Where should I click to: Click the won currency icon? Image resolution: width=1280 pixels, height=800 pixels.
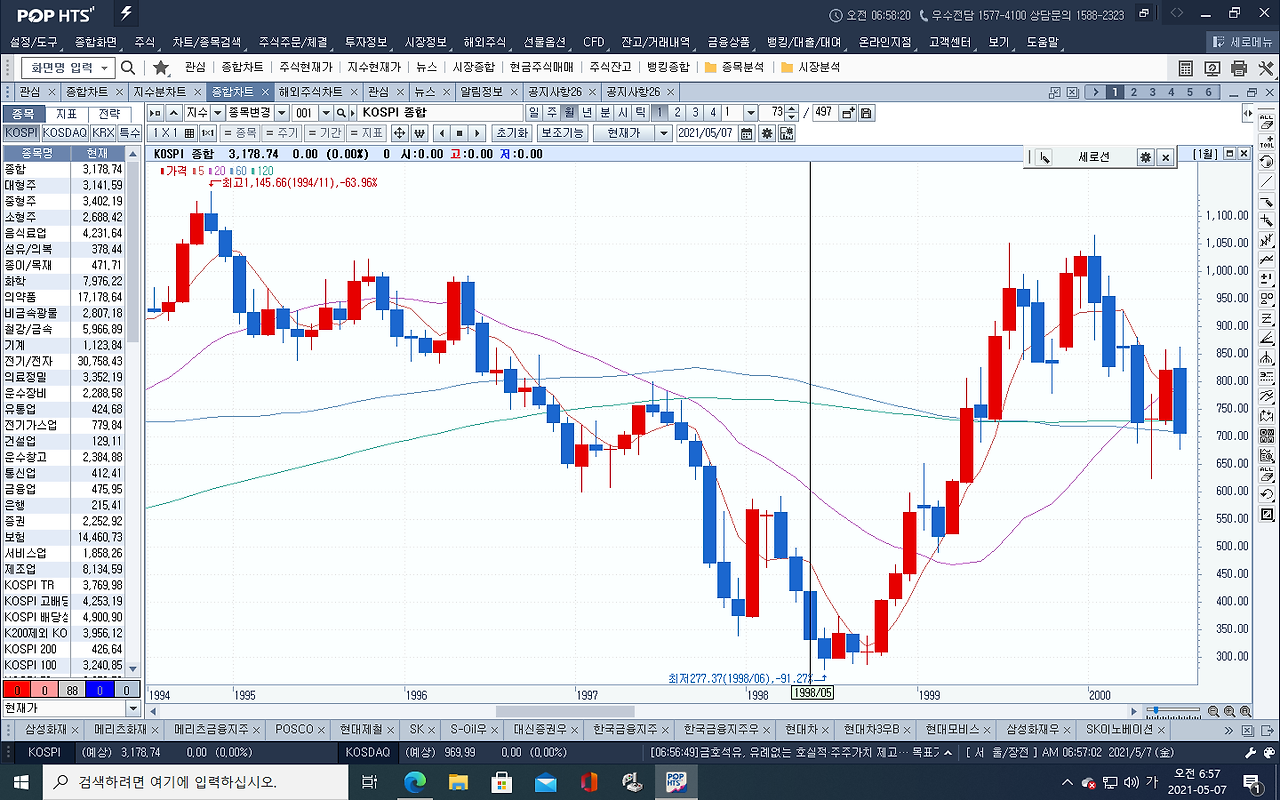(419, 133)
